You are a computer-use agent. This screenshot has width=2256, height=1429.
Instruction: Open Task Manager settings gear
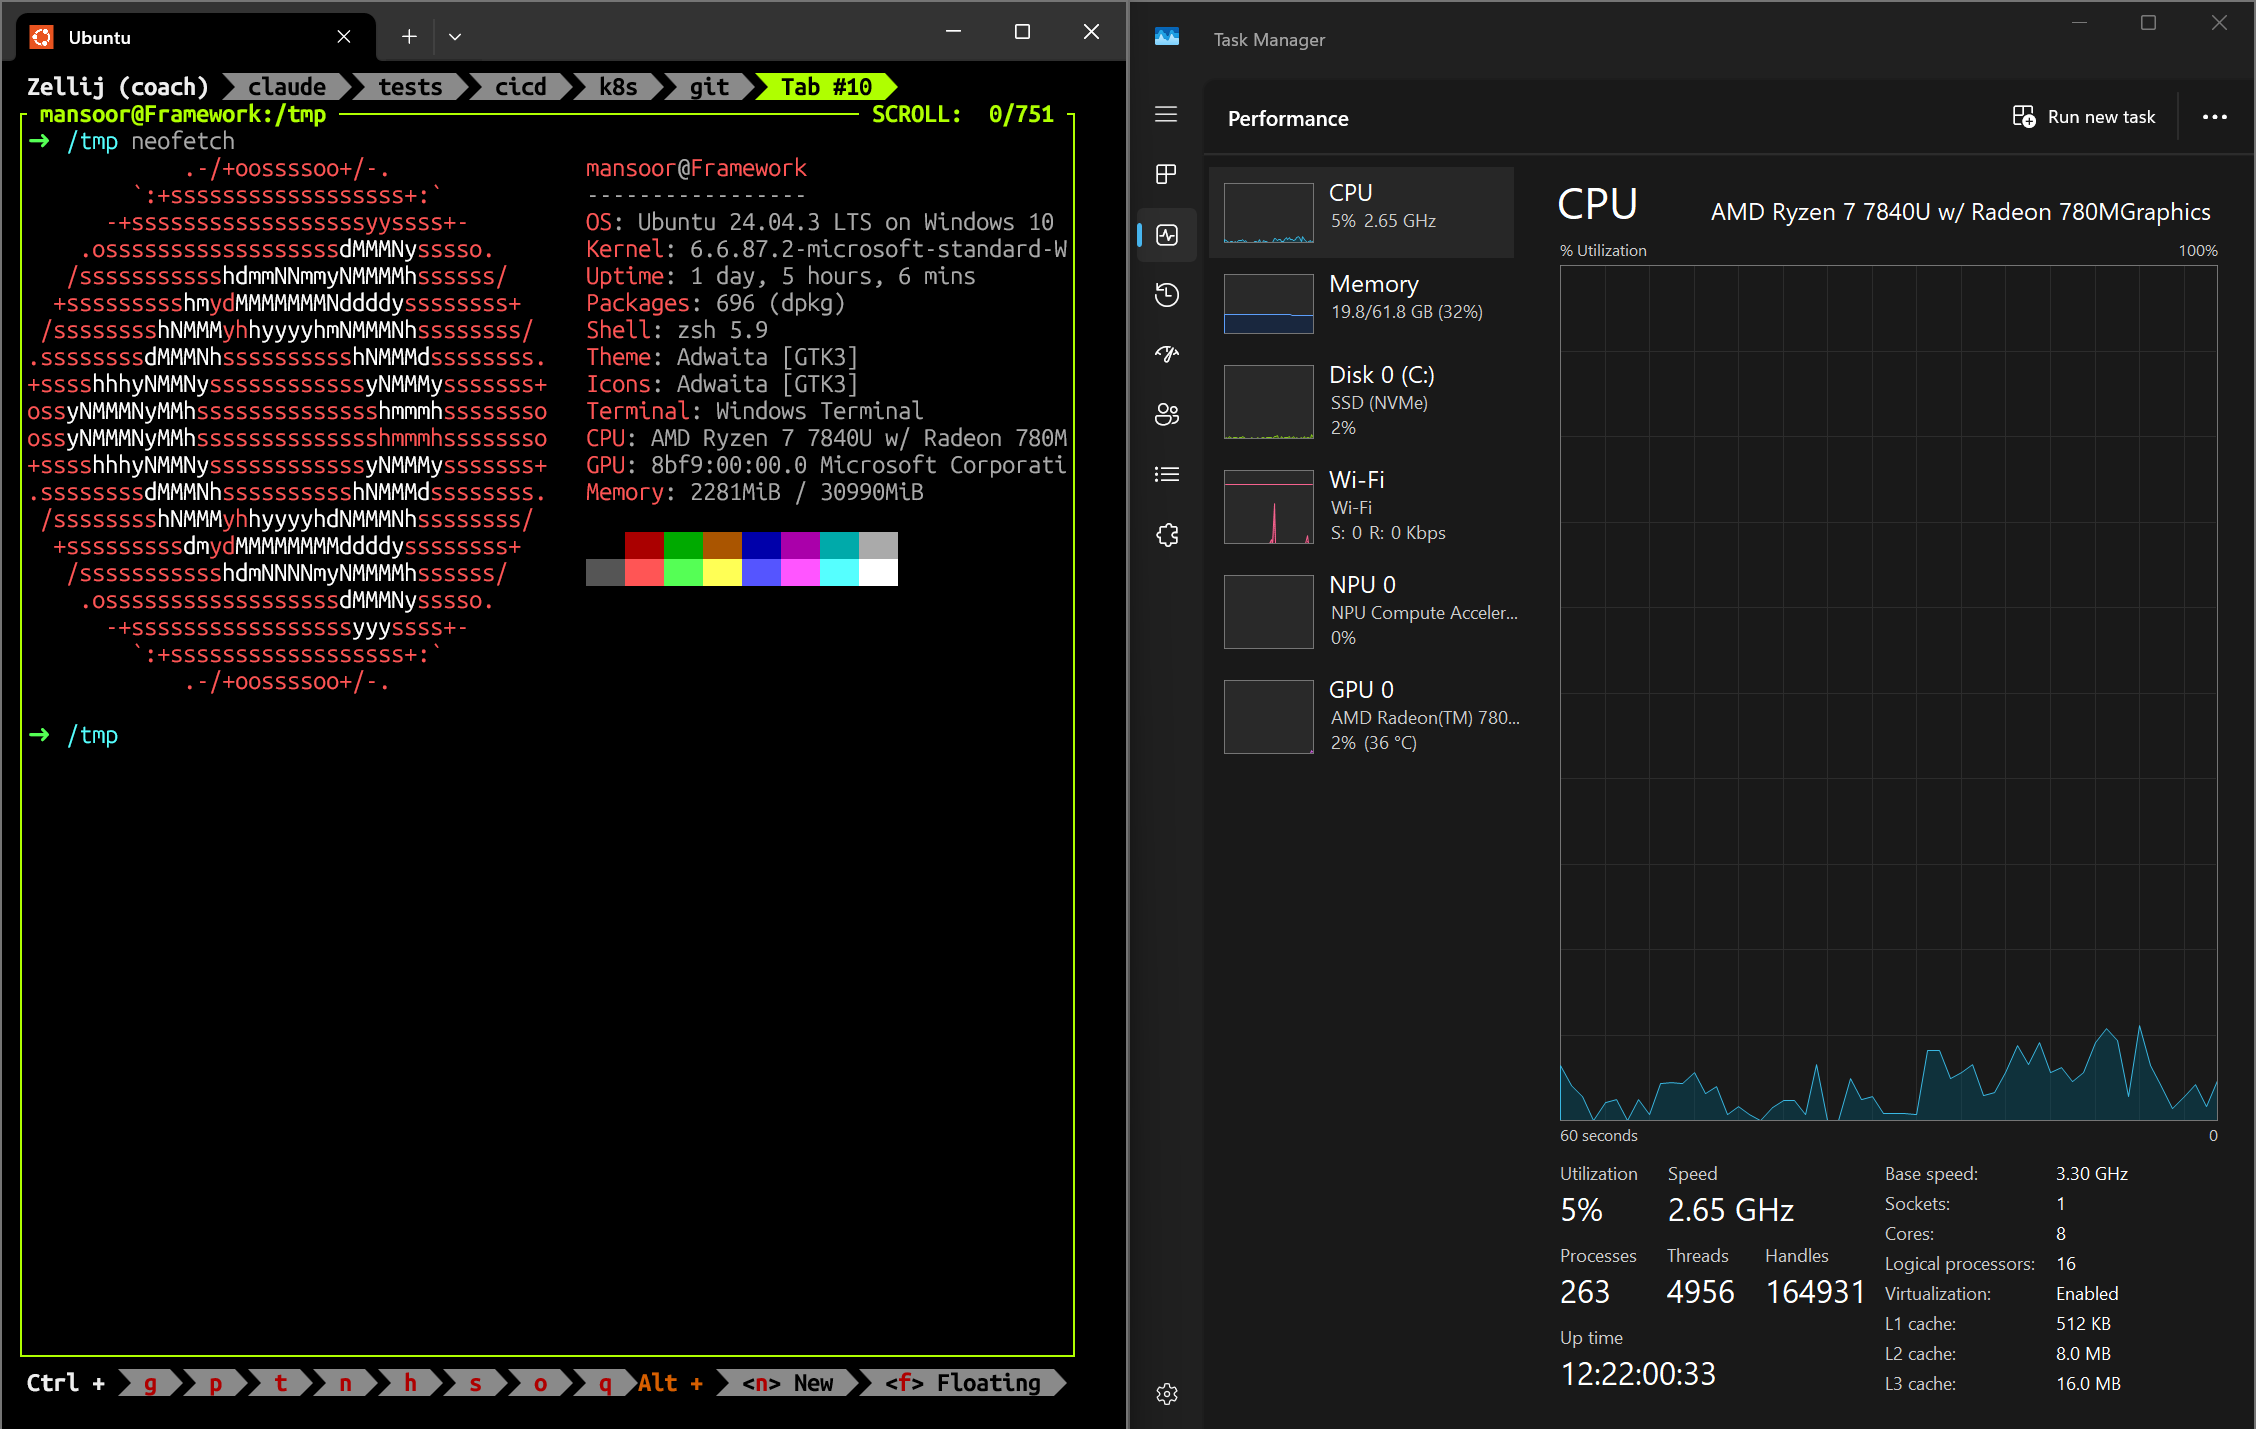coord(1166,1393)
